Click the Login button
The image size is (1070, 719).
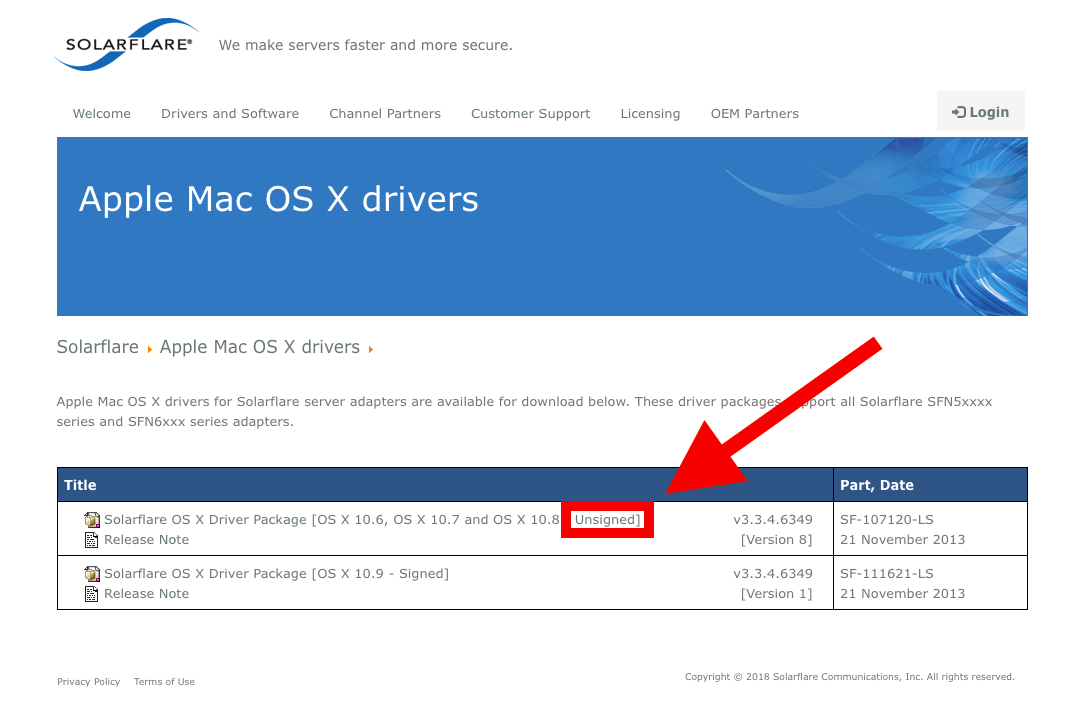pyautogui.click(x=981, y=111)
